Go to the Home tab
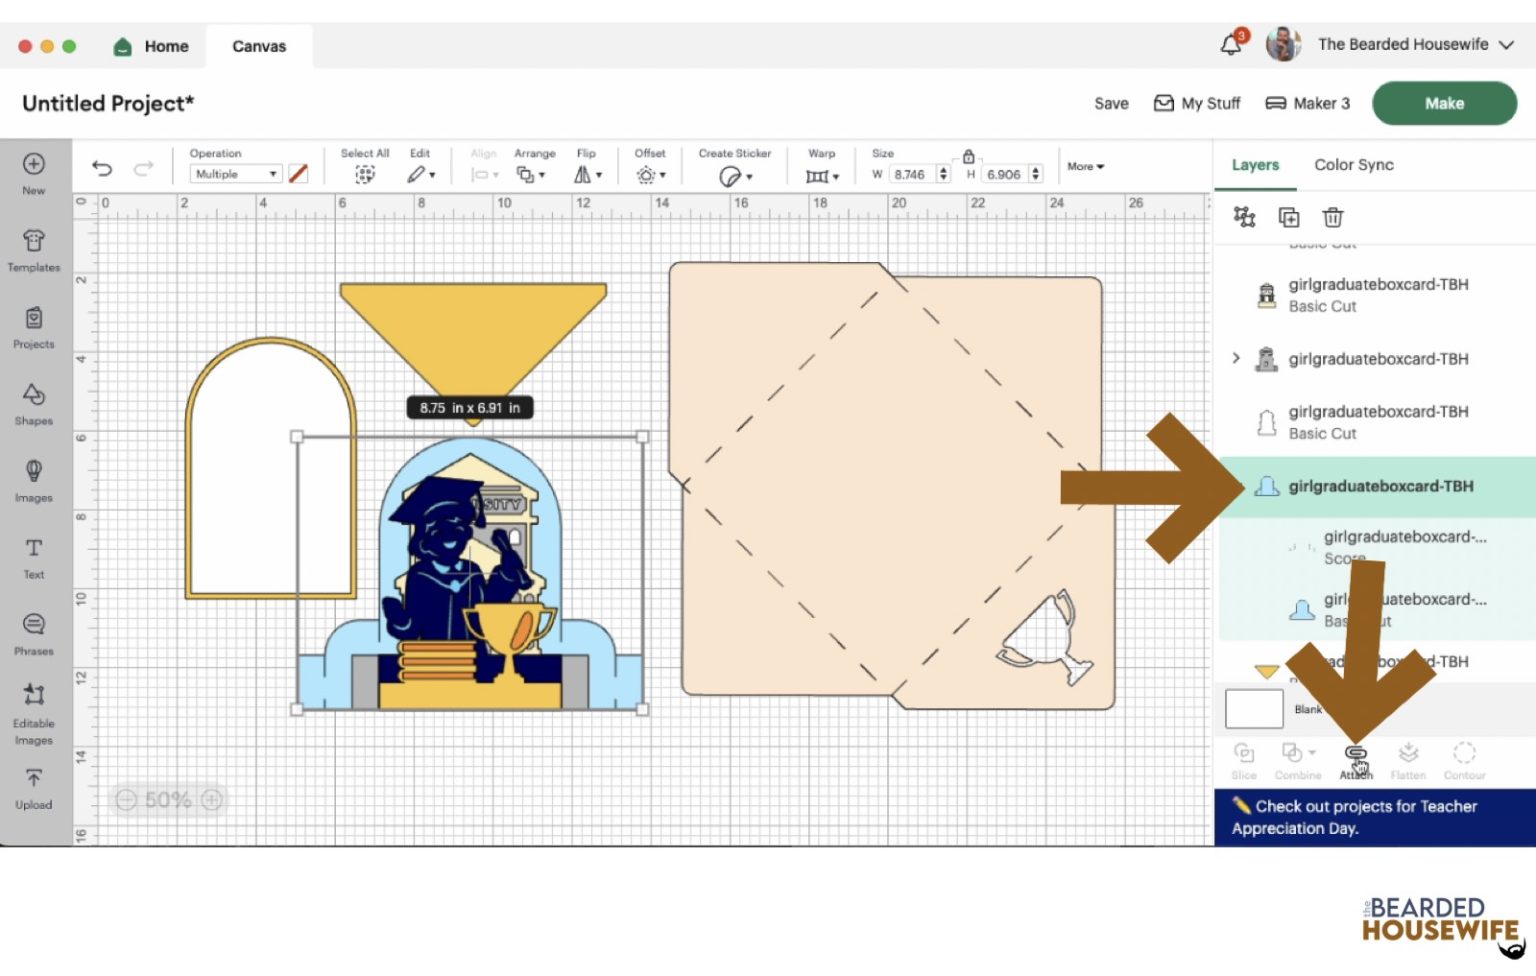Screen dimensions: 1536x976 point(153,46)
